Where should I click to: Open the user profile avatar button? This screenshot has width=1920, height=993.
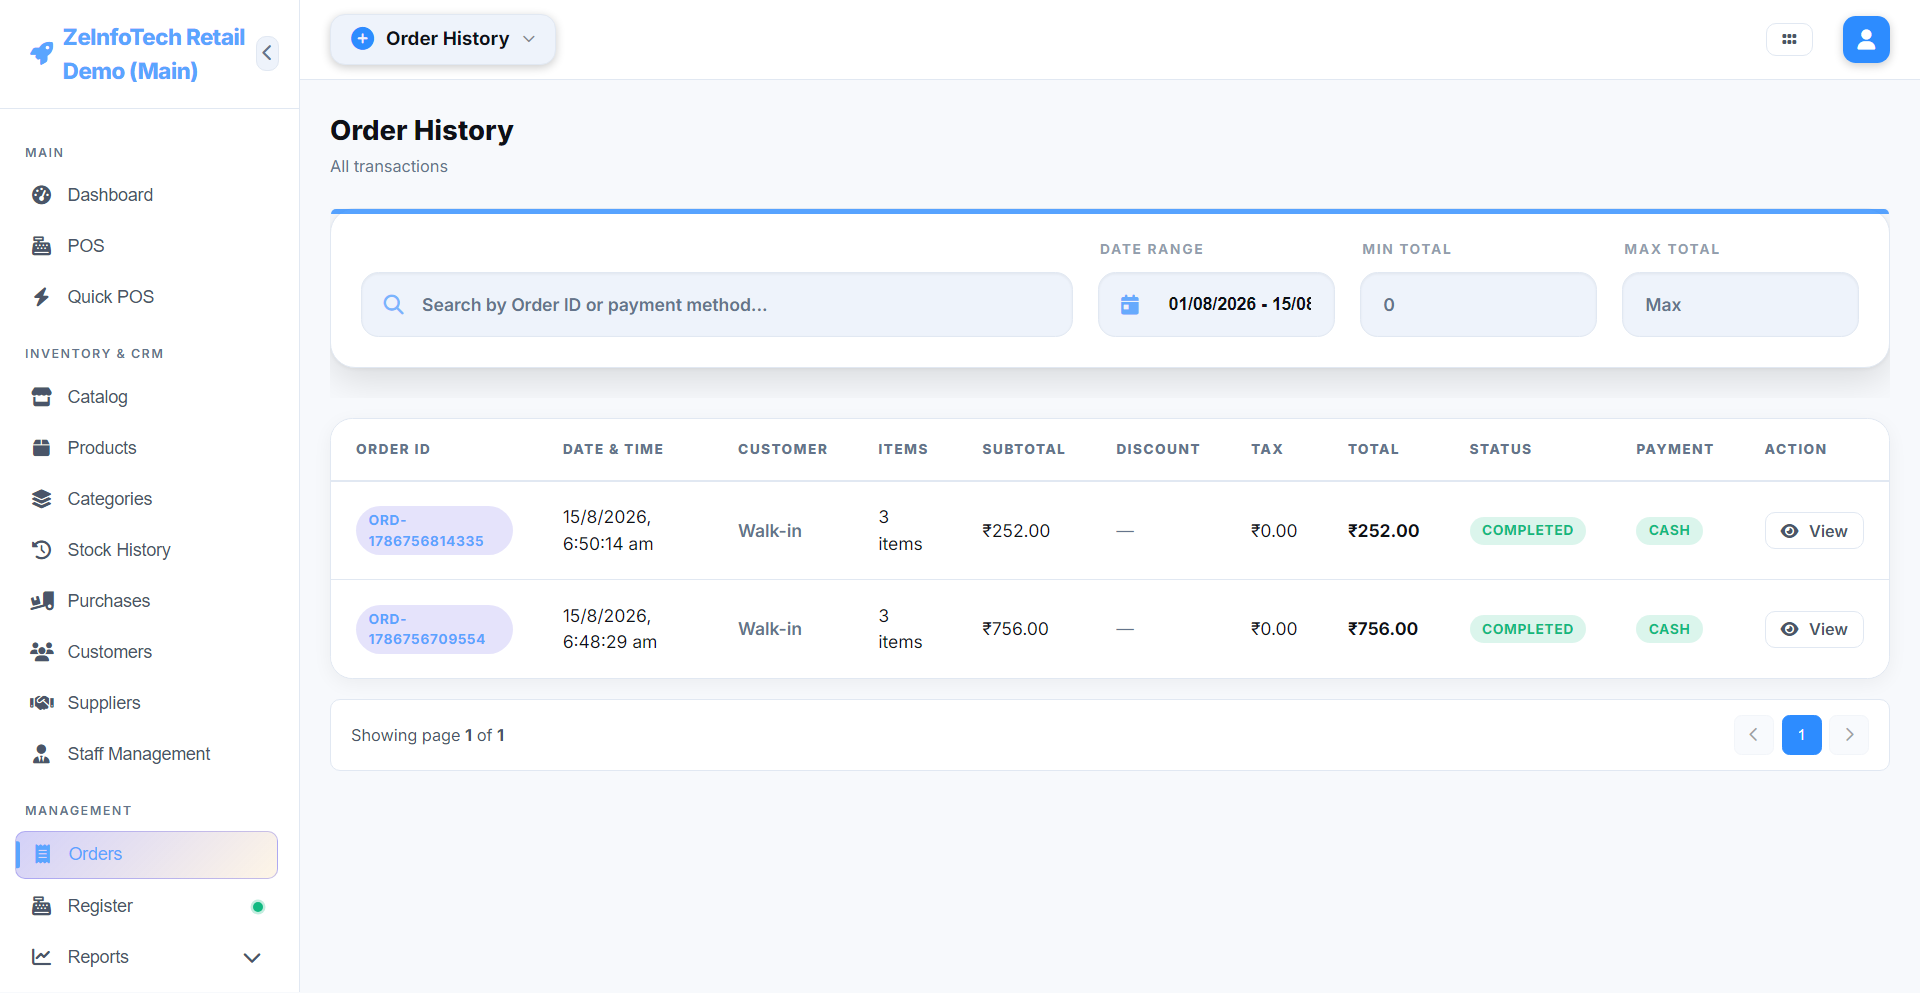[1866, 39]
